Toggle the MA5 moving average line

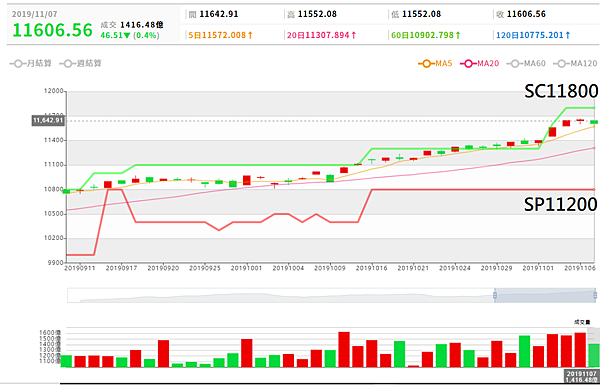click(435, 64)
